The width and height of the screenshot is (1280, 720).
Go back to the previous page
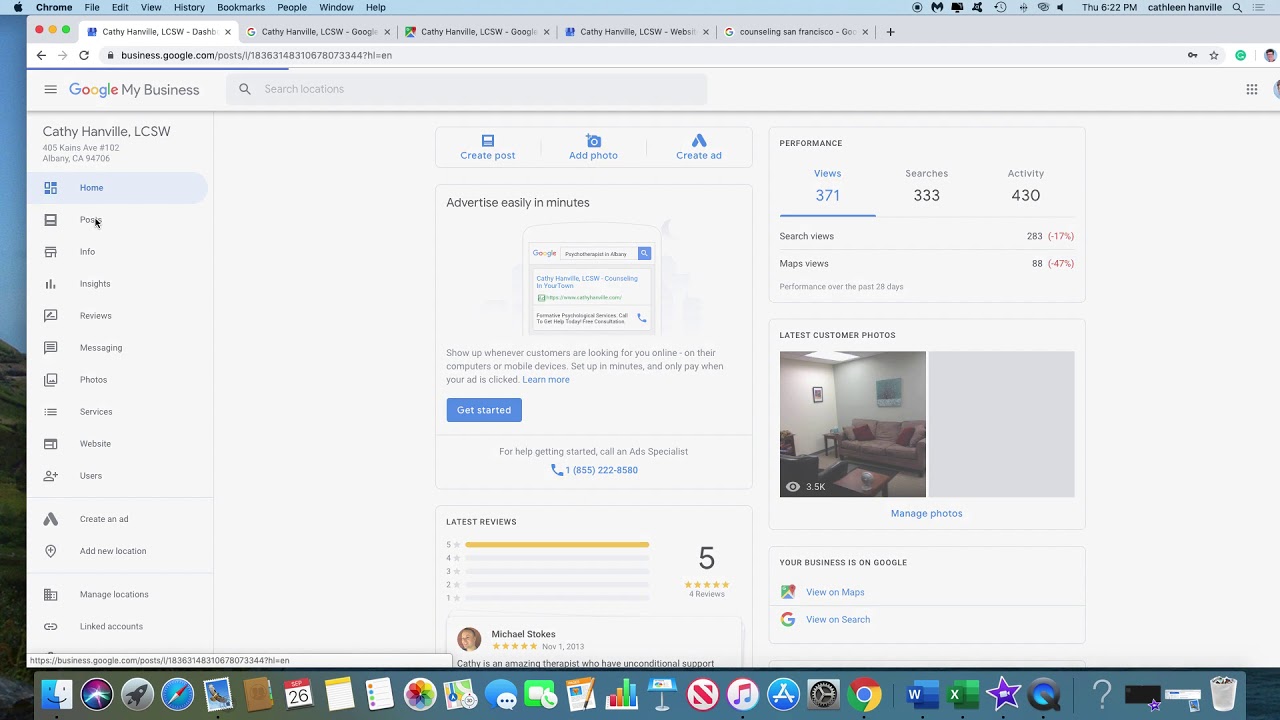click(41, 55)
